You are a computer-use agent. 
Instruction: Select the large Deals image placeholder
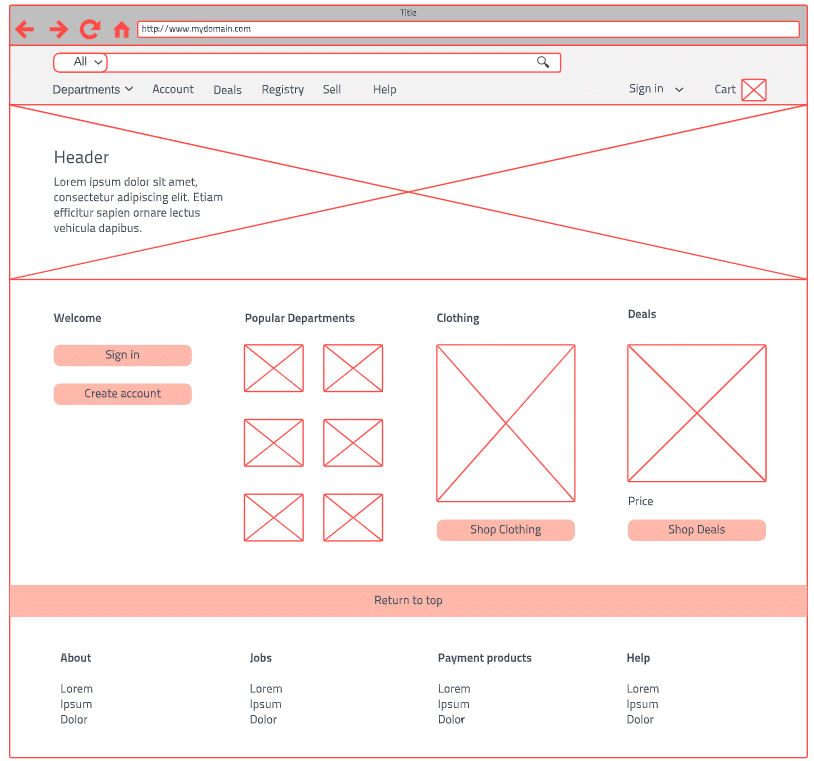(x=696, y=413)
